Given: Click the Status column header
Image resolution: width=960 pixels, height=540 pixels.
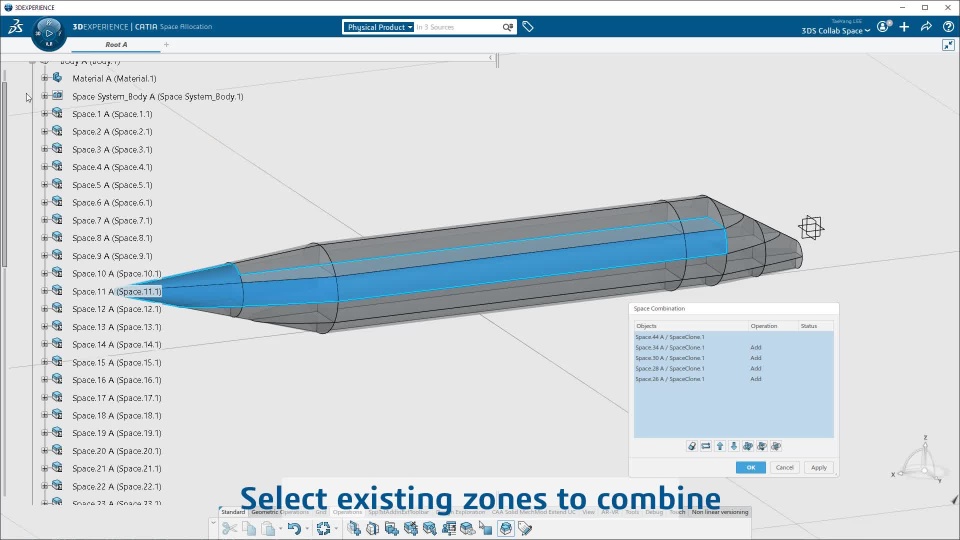Looking at the screenshot, I should [816, 326].
